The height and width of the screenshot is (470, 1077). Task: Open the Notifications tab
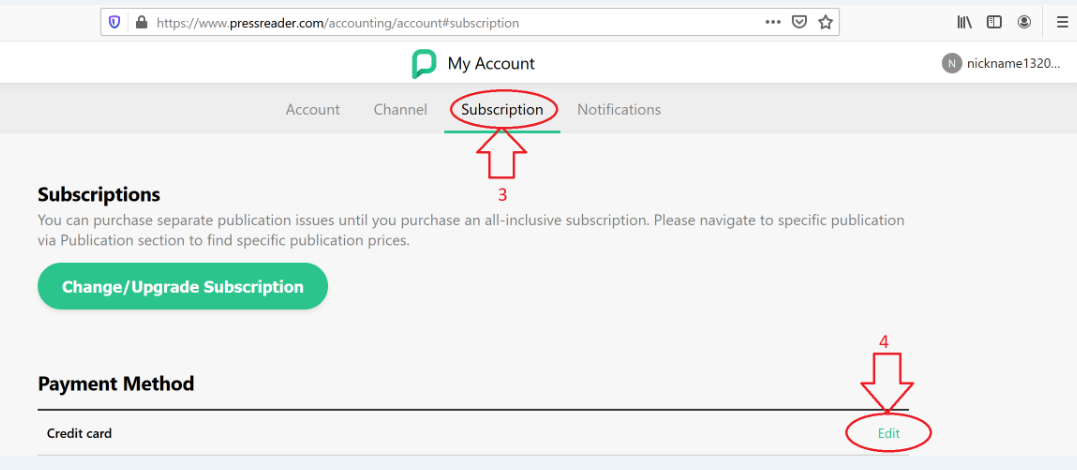[619, 109]
